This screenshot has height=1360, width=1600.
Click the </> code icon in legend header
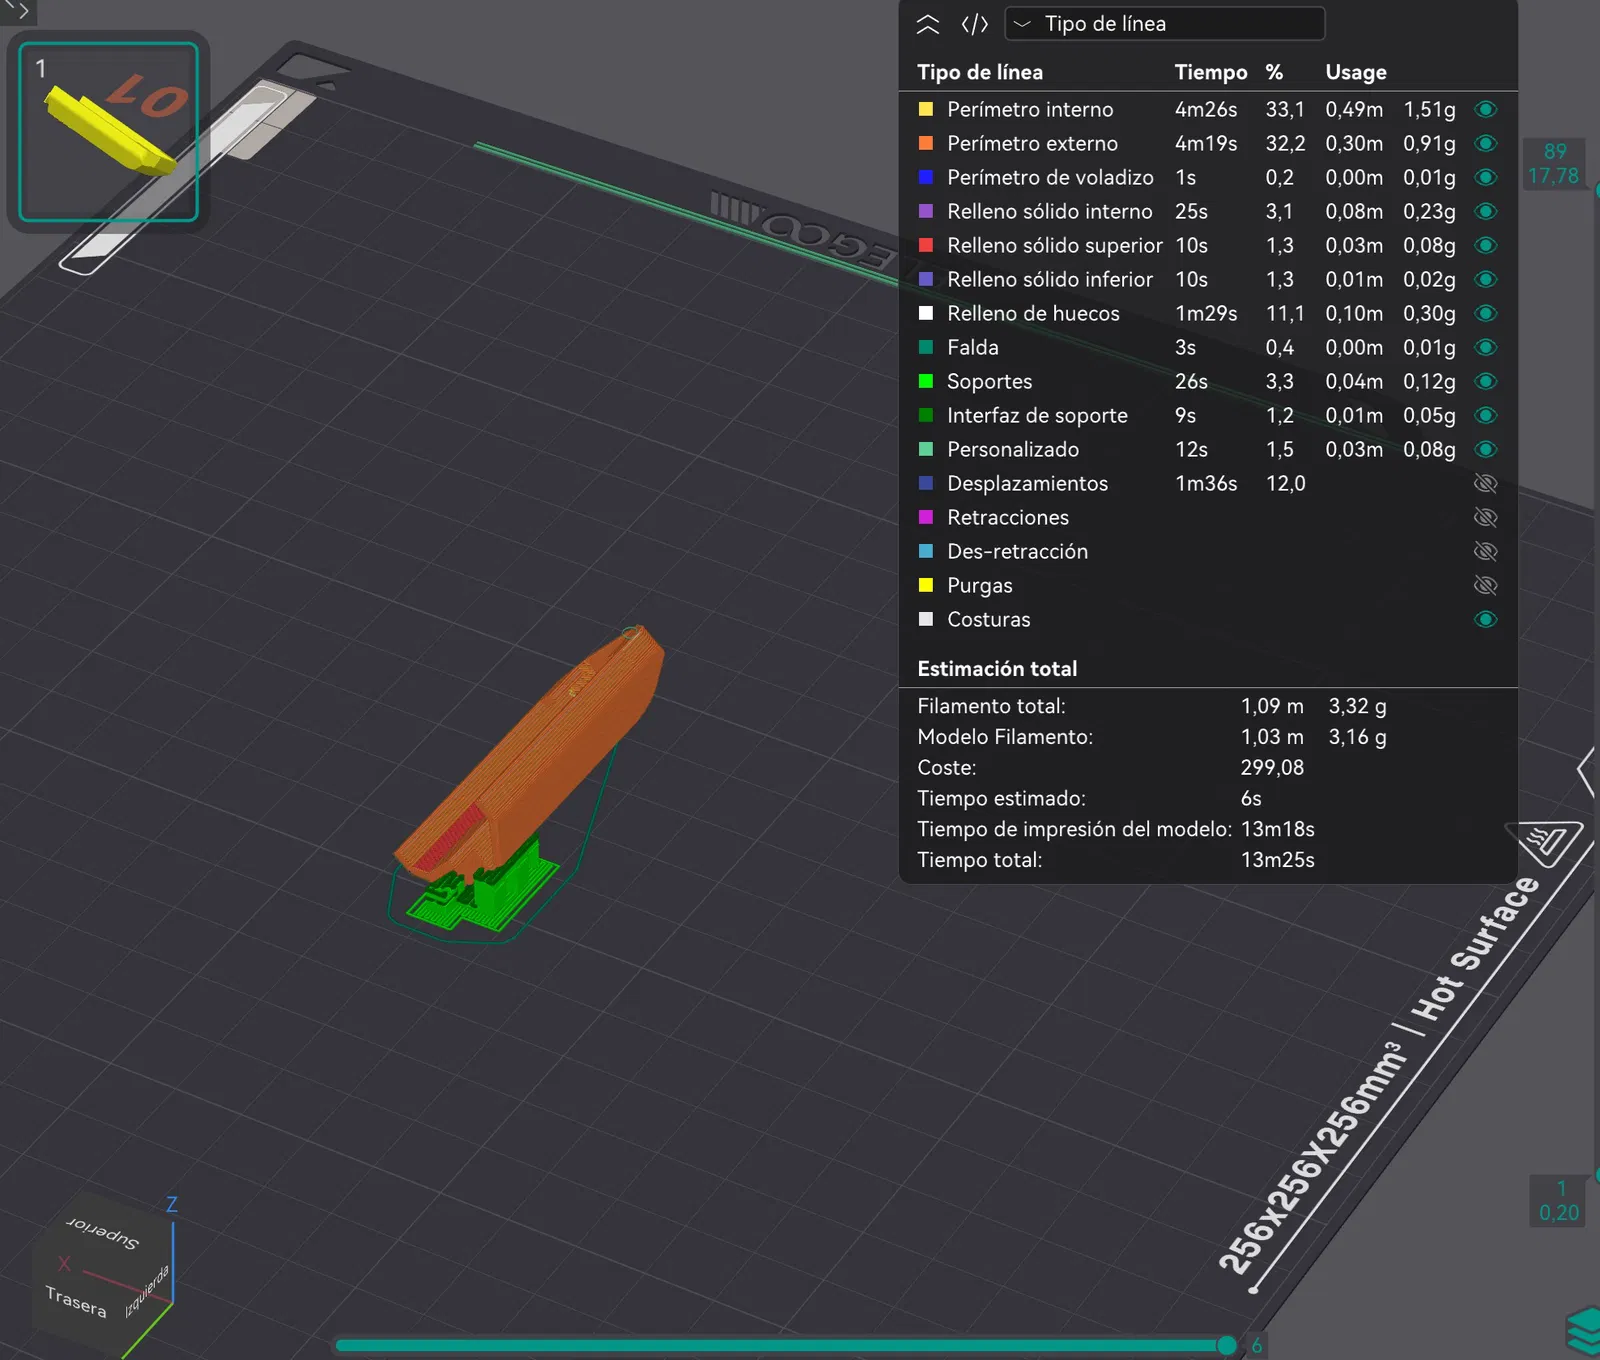point(974,24)
